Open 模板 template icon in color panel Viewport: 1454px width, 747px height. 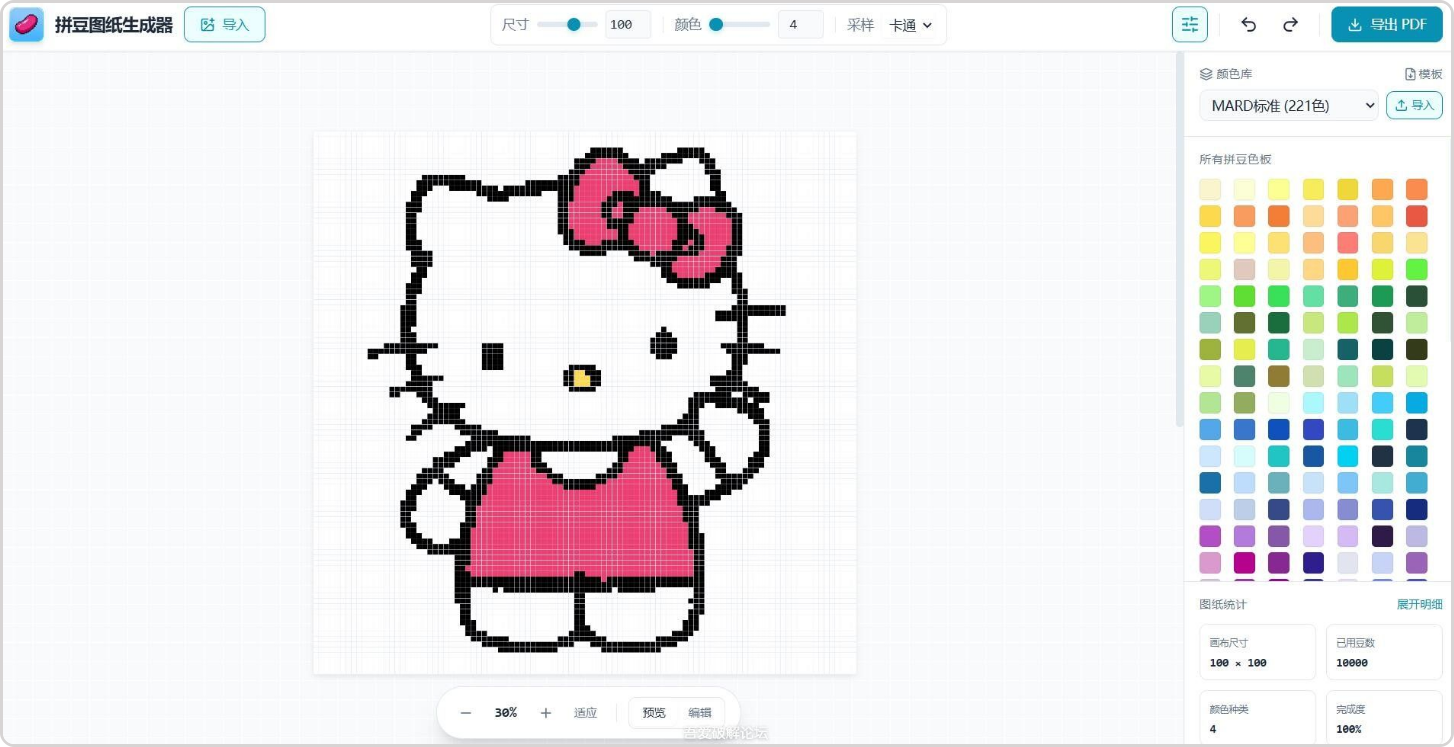(x=1423, y=74)
